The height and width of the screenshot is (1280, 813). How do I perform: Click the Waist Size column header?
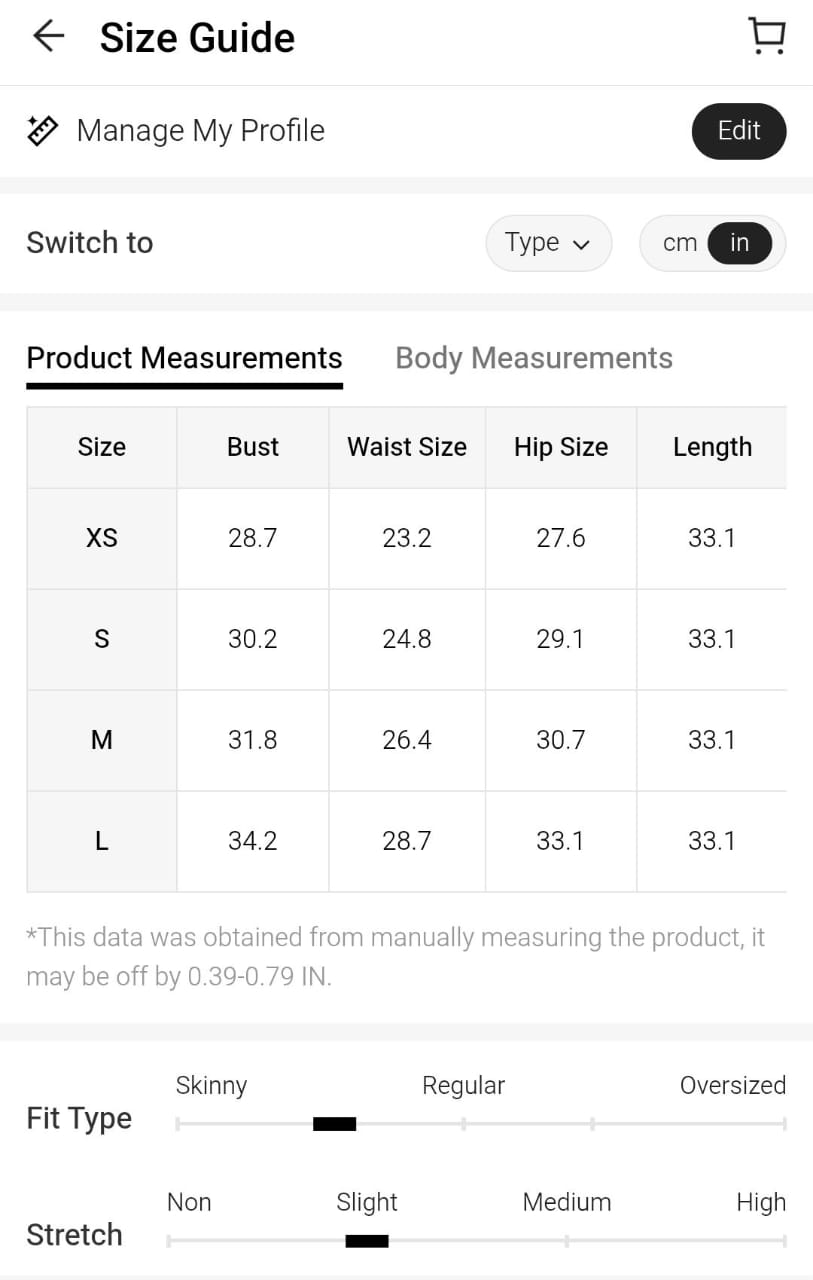coord(407,447)
